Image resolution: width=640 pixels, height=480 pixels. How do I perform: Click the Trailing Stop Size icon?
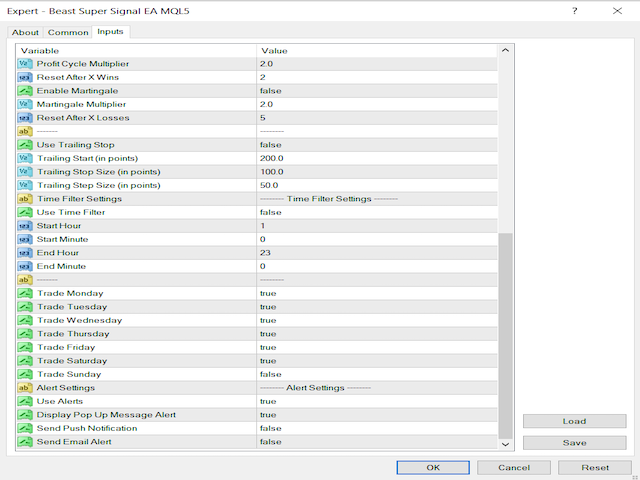pyautogui.click(x=25, y=171)
